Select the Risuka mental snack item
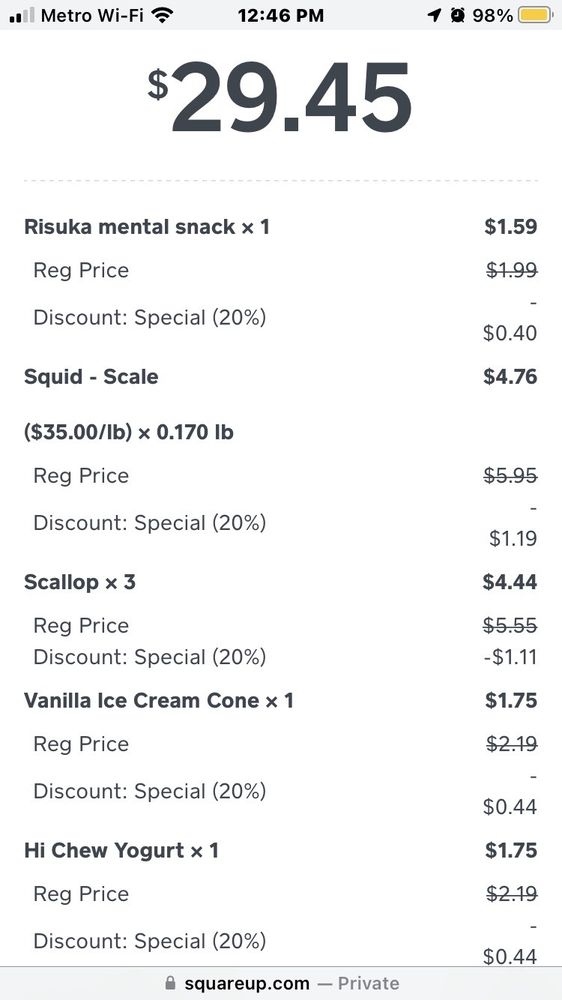562x1000 pixels. pyautogui.click(x=147, y=226)
